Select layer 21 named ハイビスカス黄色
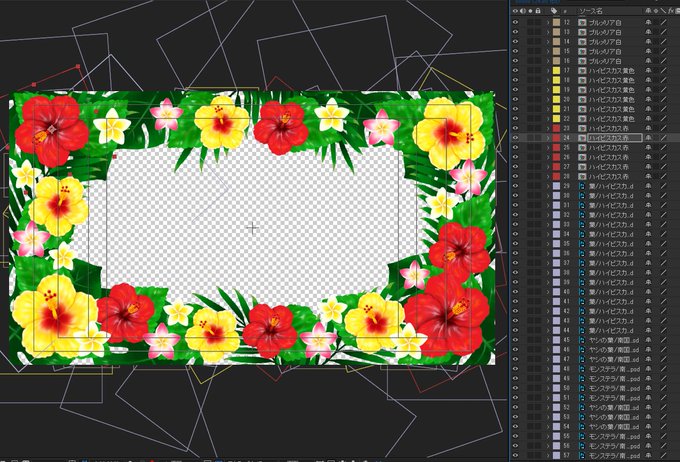The width and height of the screenshot is (680, 462). click(x=612, y=109)
